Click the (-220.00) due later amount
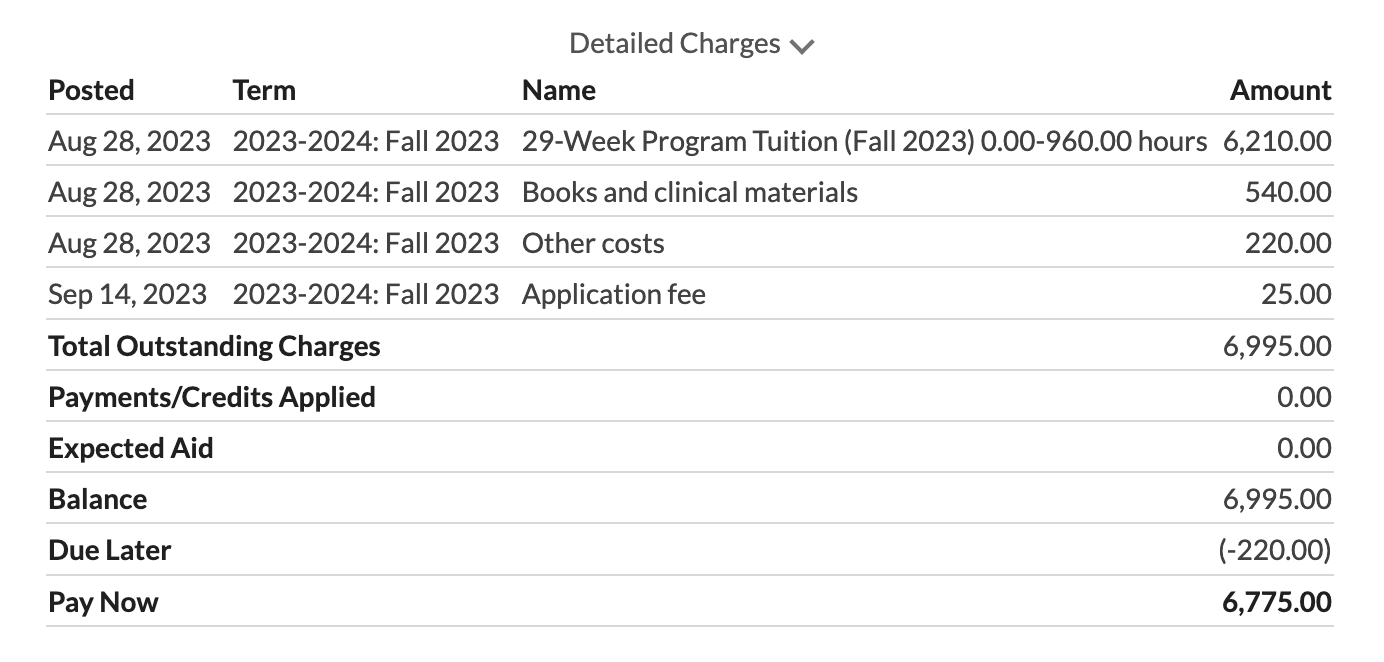1384x662 pixels. (1275, 550)
